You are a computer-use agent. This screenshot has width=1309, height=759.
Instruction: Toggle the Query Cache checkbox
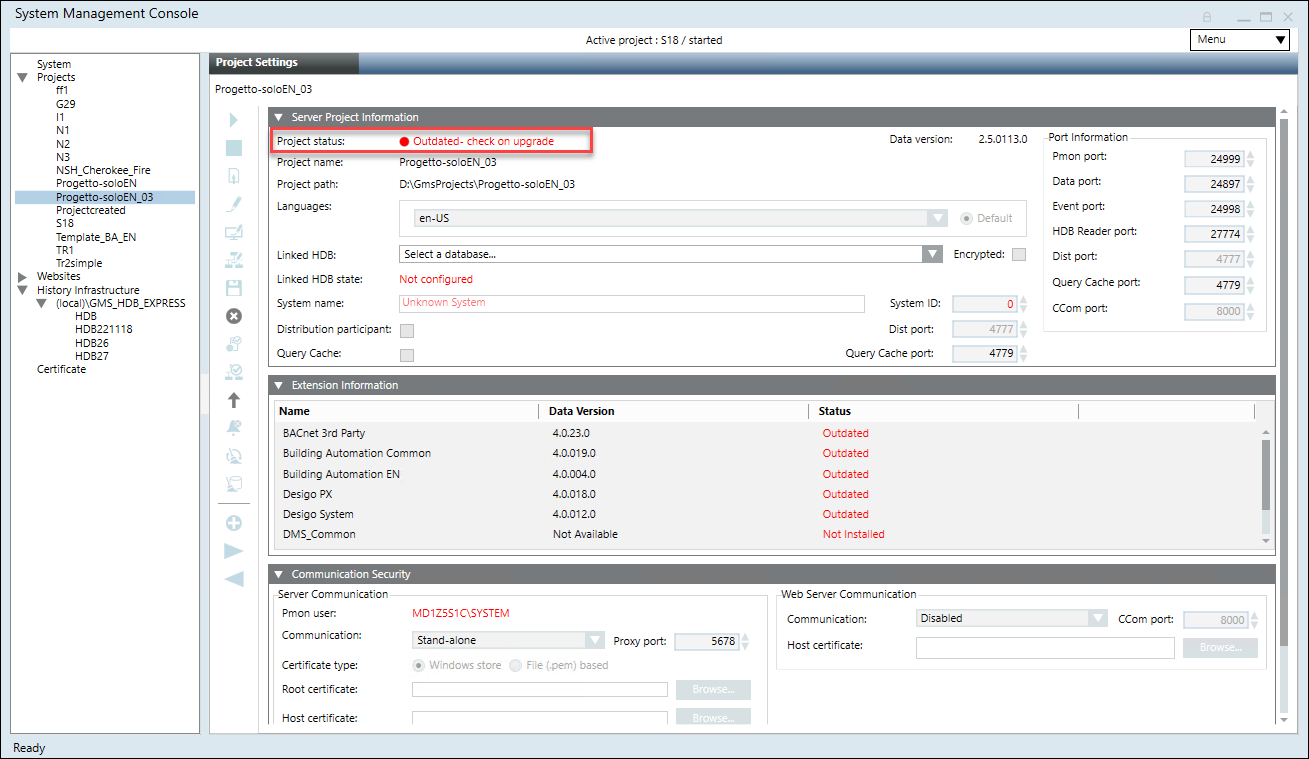(407, 354)
